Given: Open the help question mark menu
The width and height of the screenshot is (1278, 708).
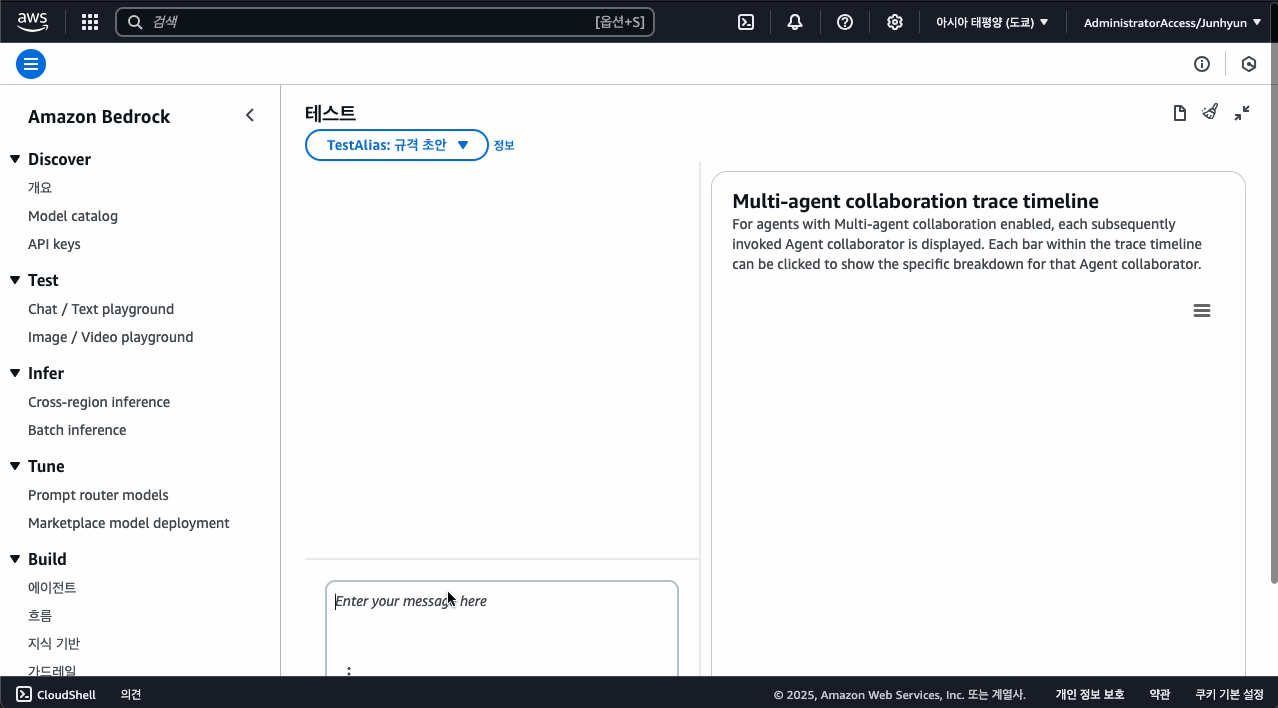Looking at the screenshot, I should point(845,22).
